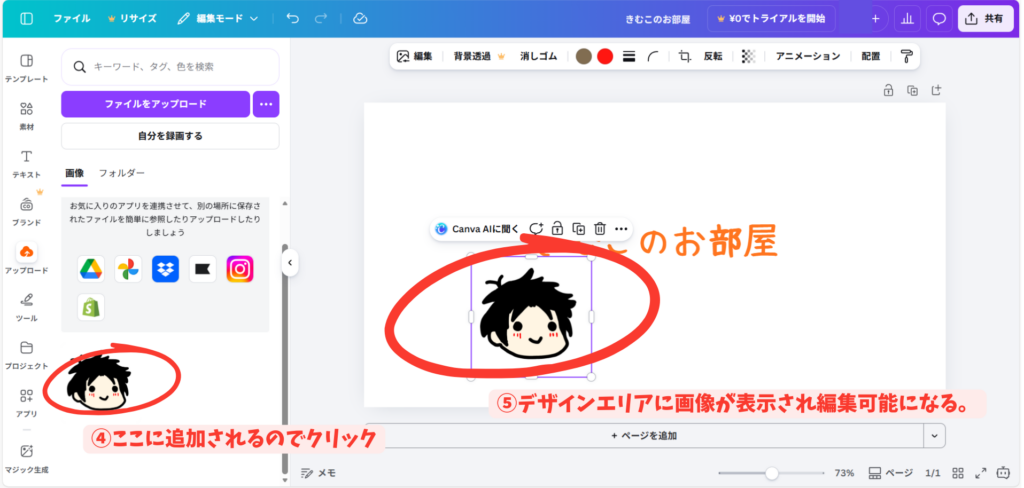The image size is (1024, 488).
Task: Open the プロジェクト projects panel
Action: click(x=26, y=355)
